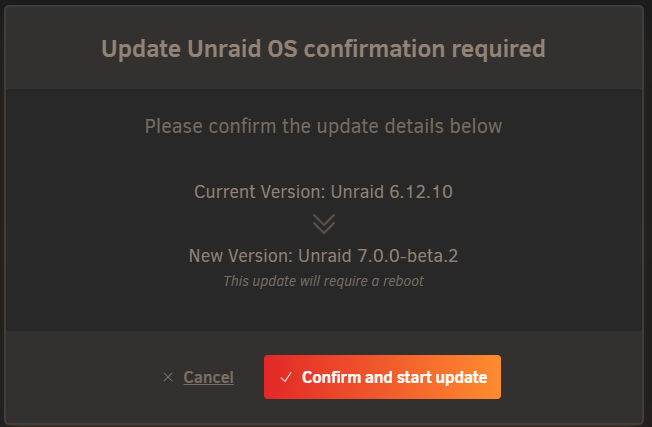Image resolution: width=652 pixels, height=427 pixels.
Task: Select the 'Current Version' label text
Action: pos(259,192)
